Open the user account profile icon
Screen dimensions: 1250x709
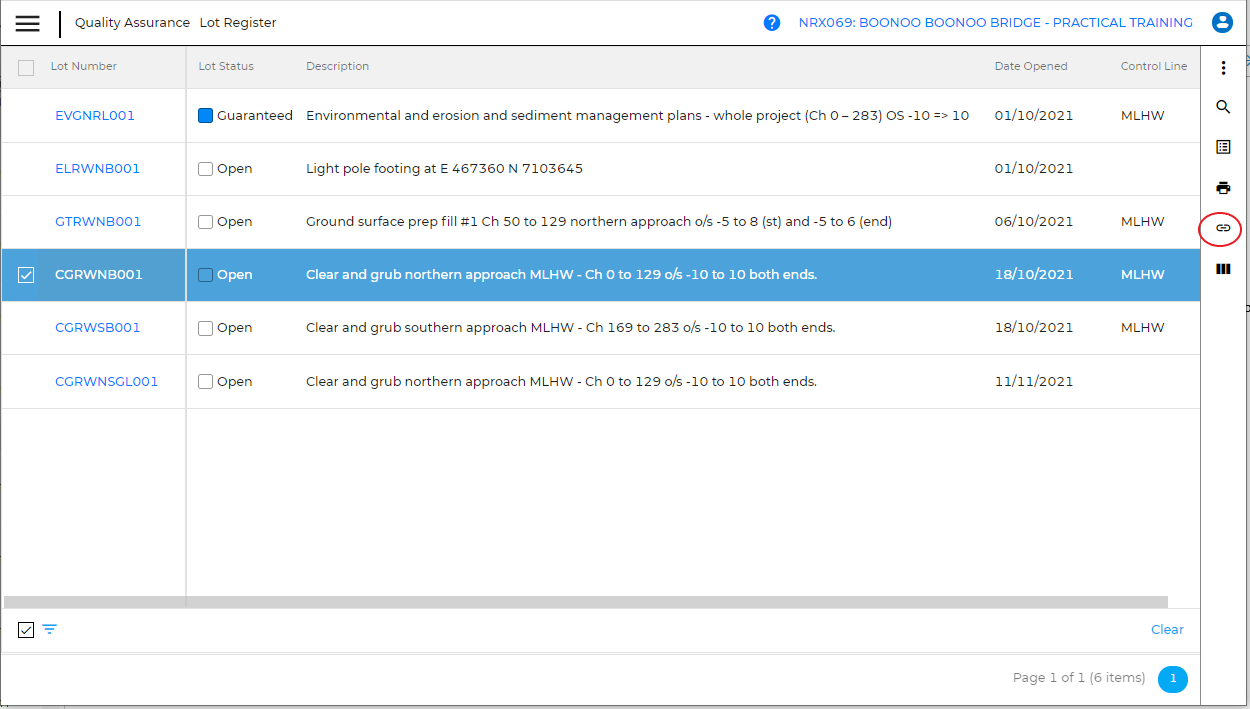(x=1221, y=23)
